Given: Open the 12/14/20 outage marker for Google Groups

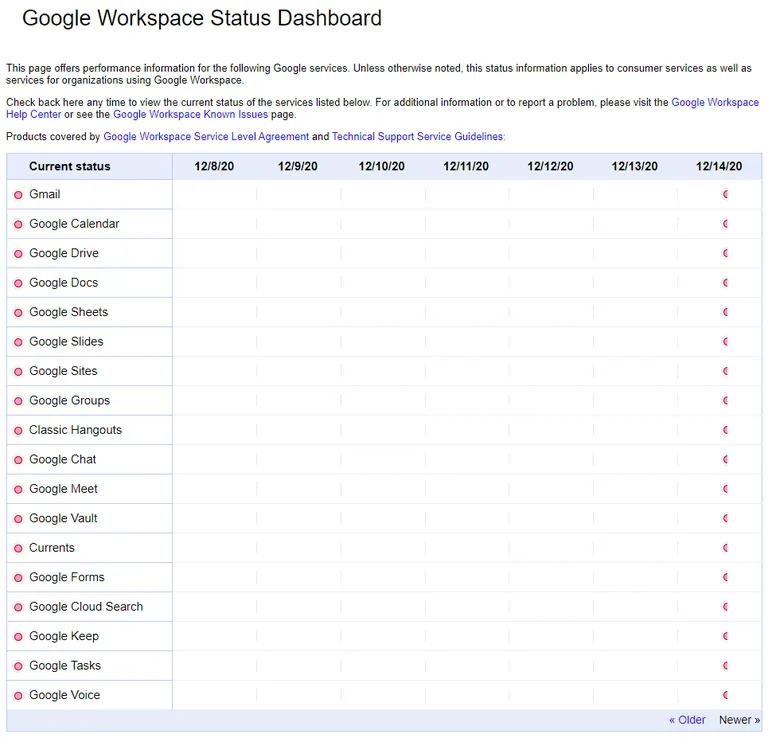Looking at the screenshot, I should (725, 401).
